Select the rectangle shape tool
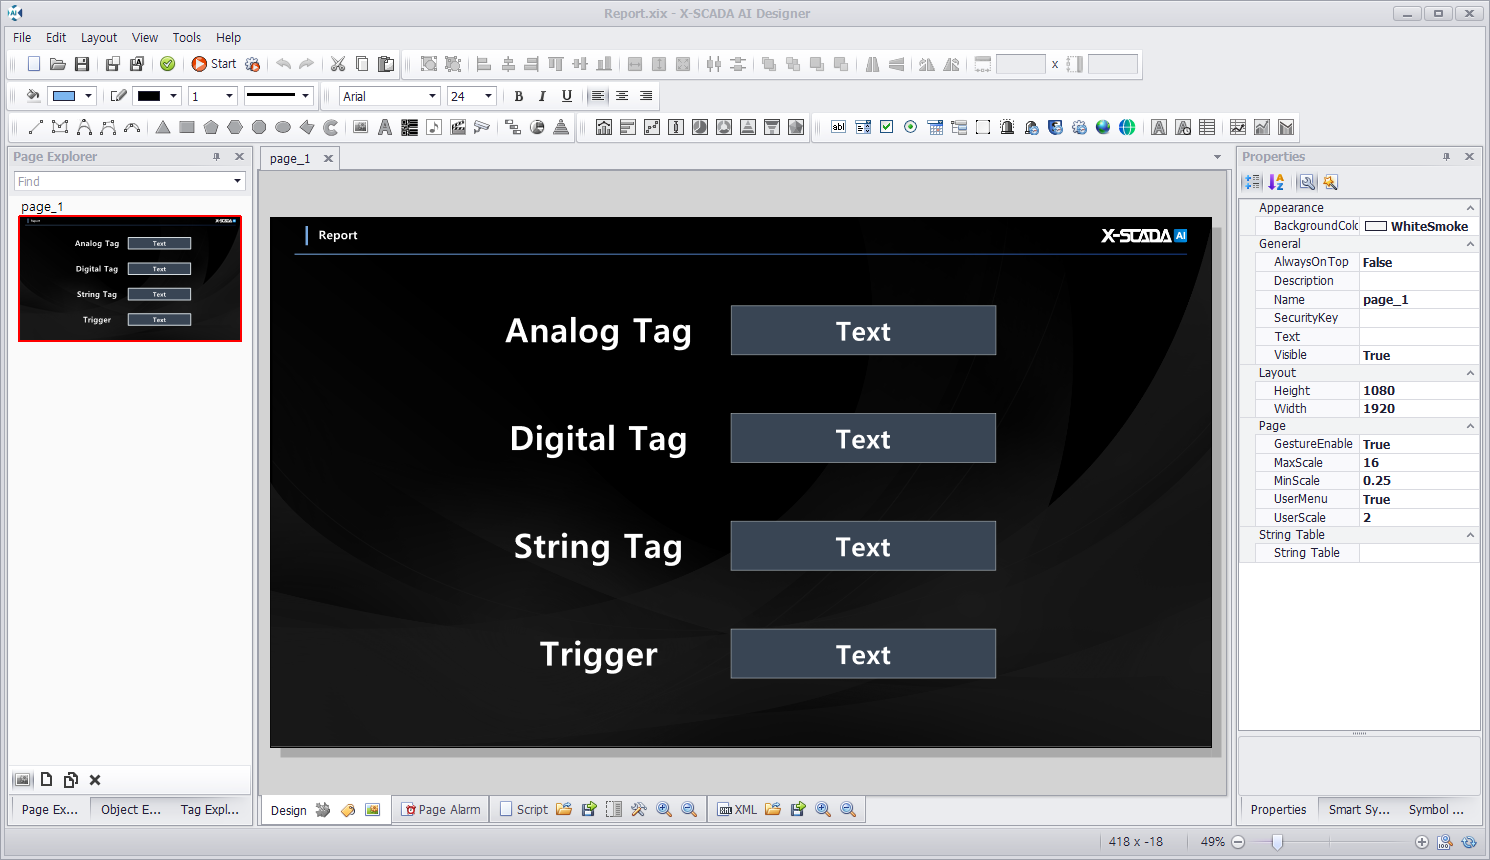1490x860 pixels. [x=187, y=127]
